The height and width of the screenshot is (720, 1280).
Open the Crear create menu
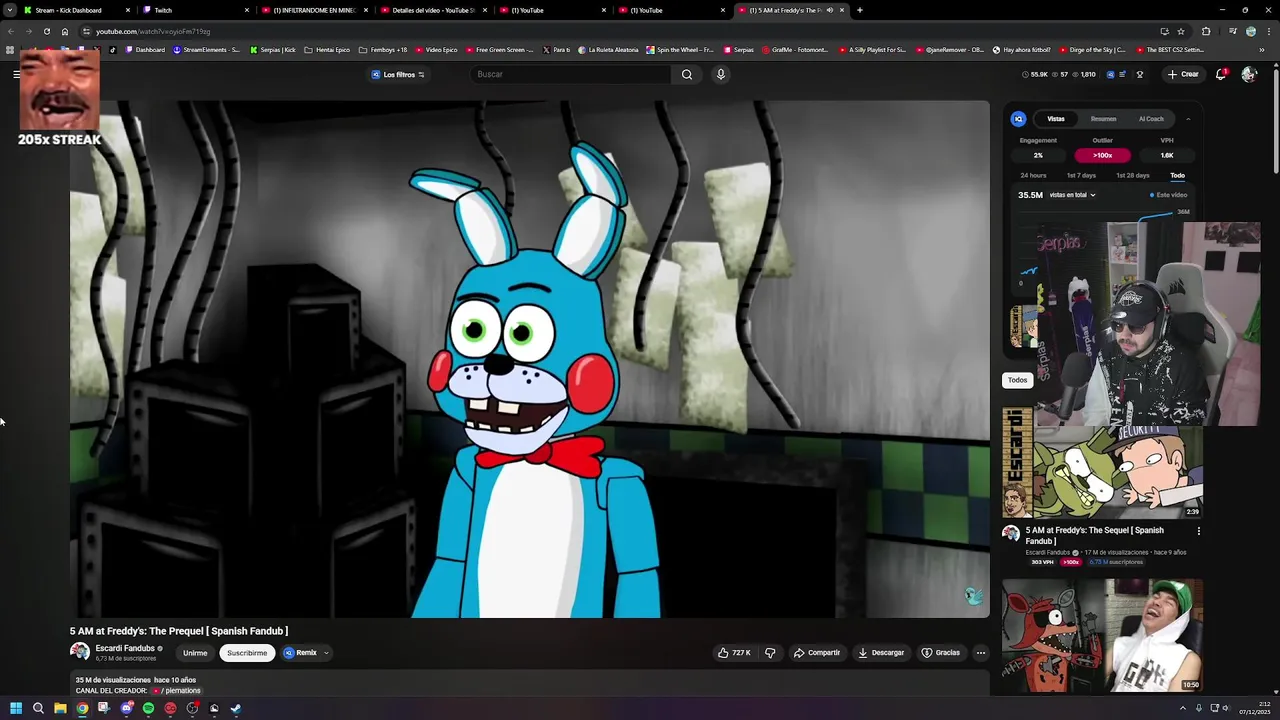tap(1183, 74)
